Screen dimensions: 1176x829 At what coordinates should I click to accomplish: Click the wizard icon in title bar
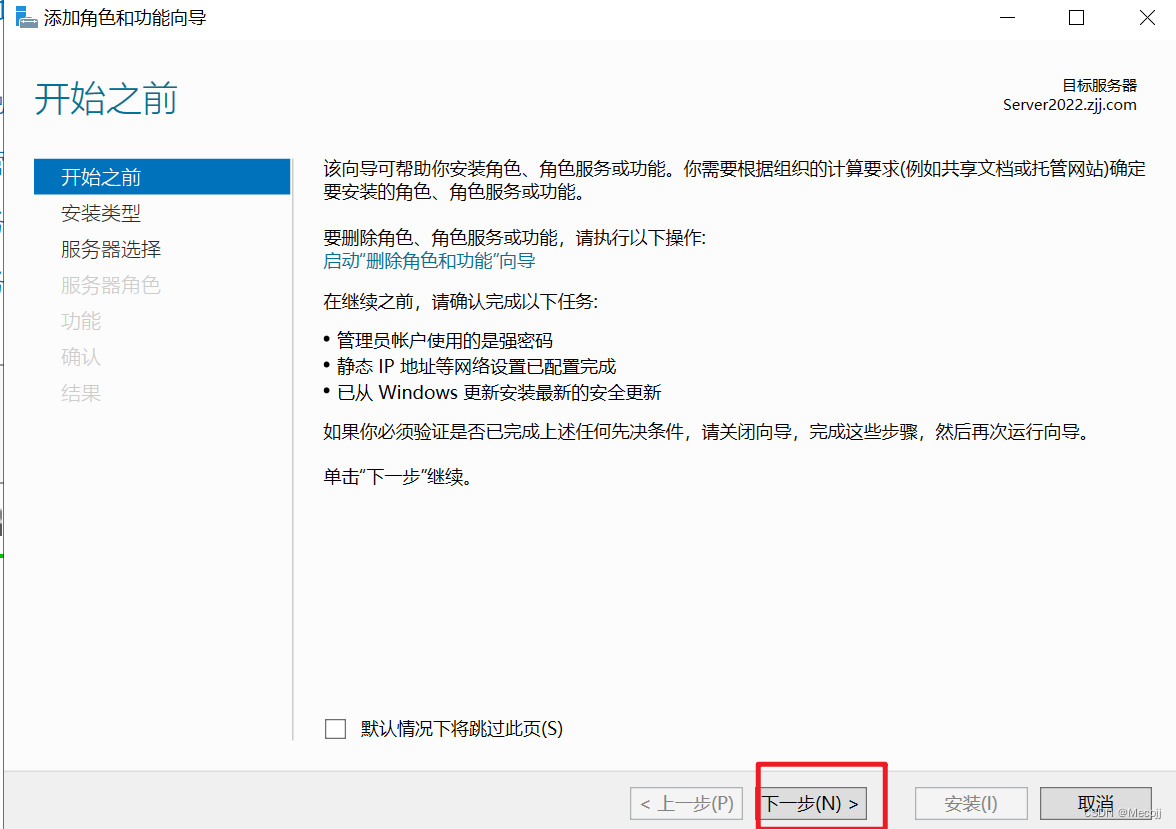[26, 17]
